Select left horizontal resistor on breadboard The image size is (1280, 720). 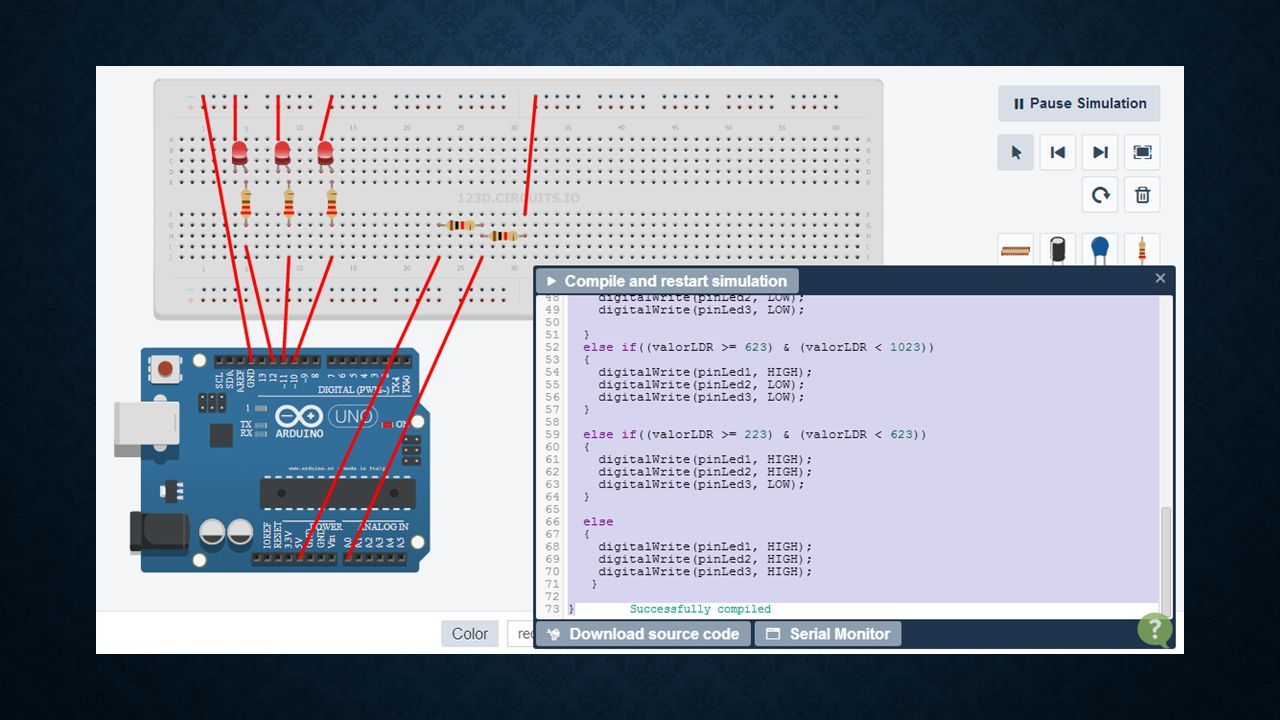click(459, 225)
